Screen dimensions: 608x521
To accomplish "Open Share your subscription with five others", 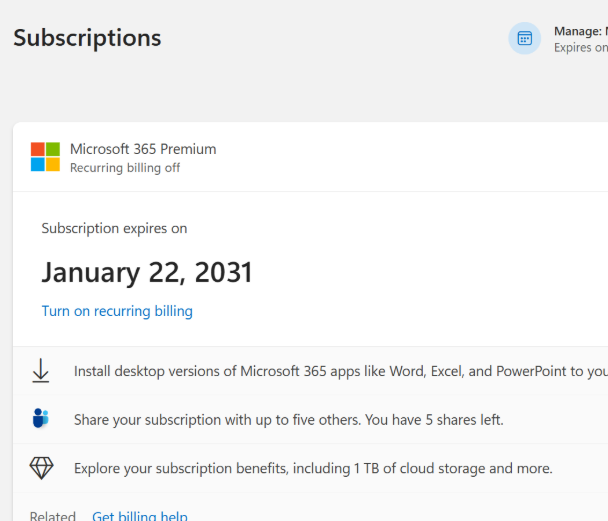I will [x=311, y=419].
